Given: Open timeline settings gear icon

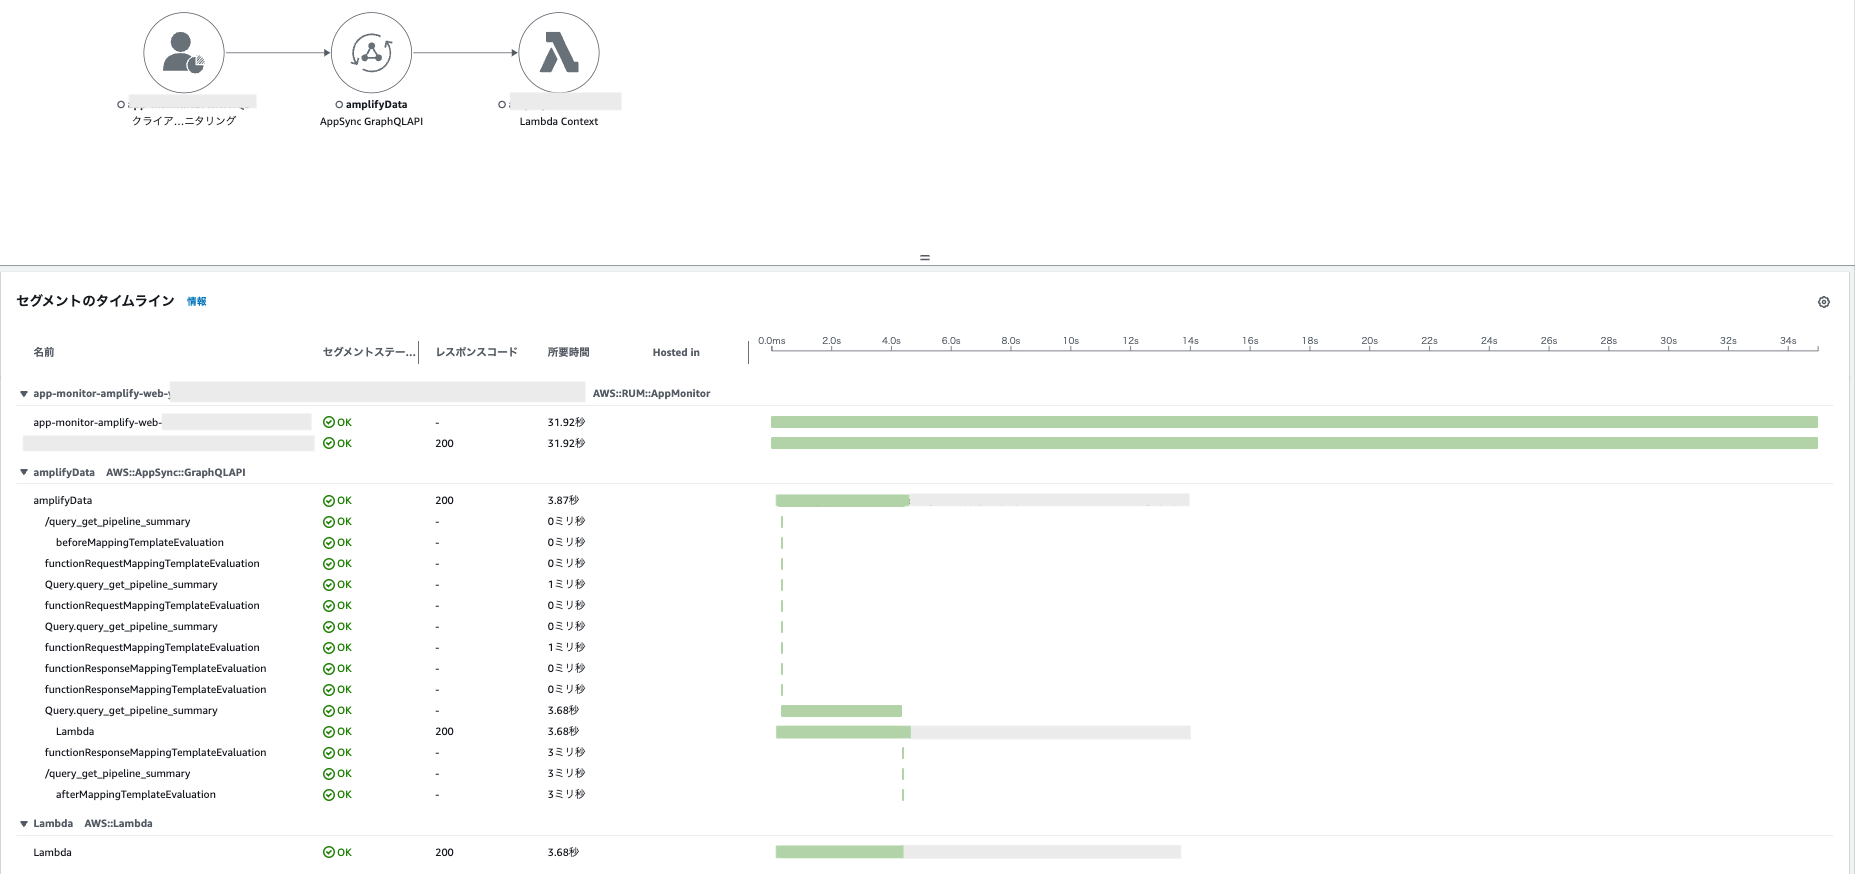Looking at the screenshot, I should coord(1824,302).
